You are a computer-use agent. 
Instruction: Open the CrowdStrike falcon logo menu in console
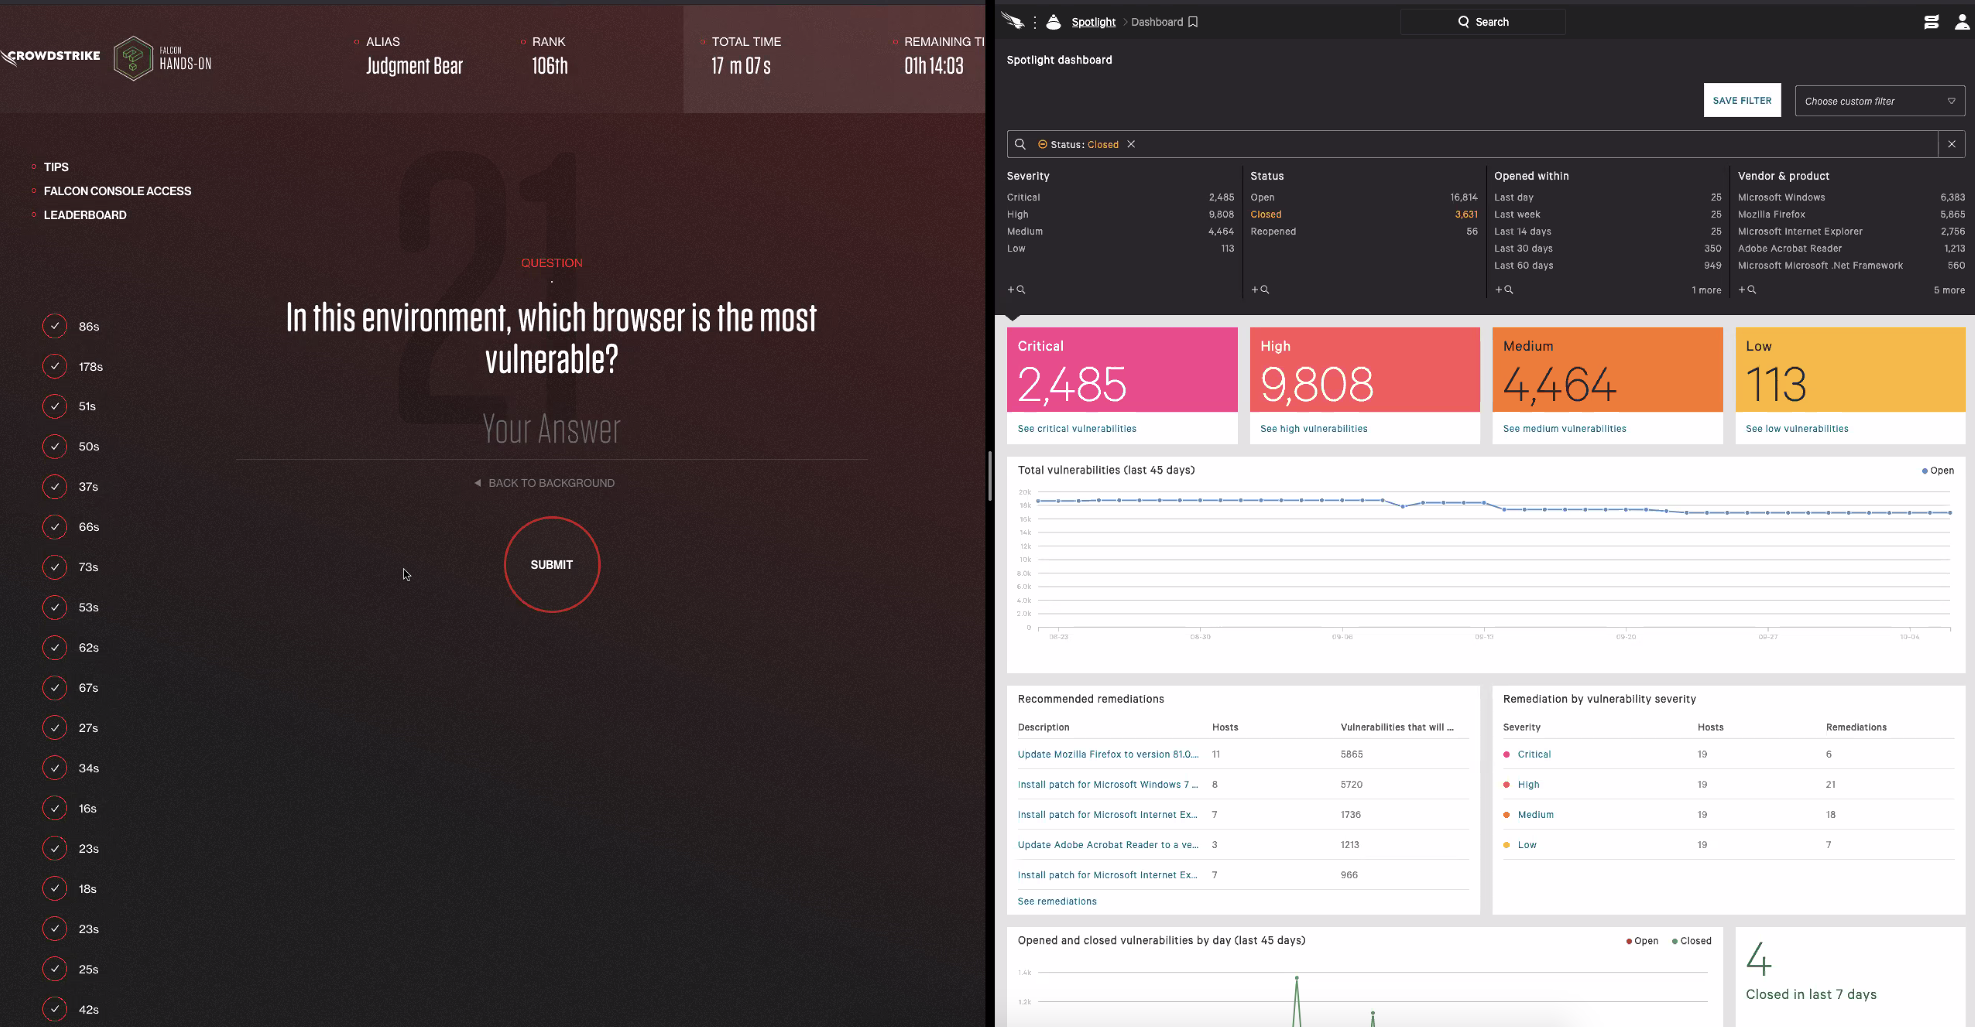coord(1012,21)
